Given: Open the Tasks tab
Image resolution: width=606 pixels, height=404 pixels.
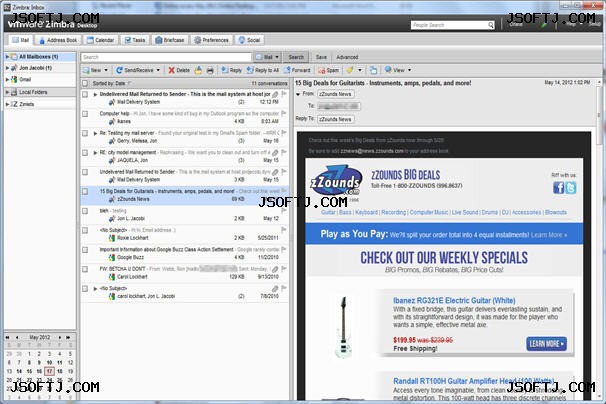Looking at the screenshot, I should coord(134,40).
